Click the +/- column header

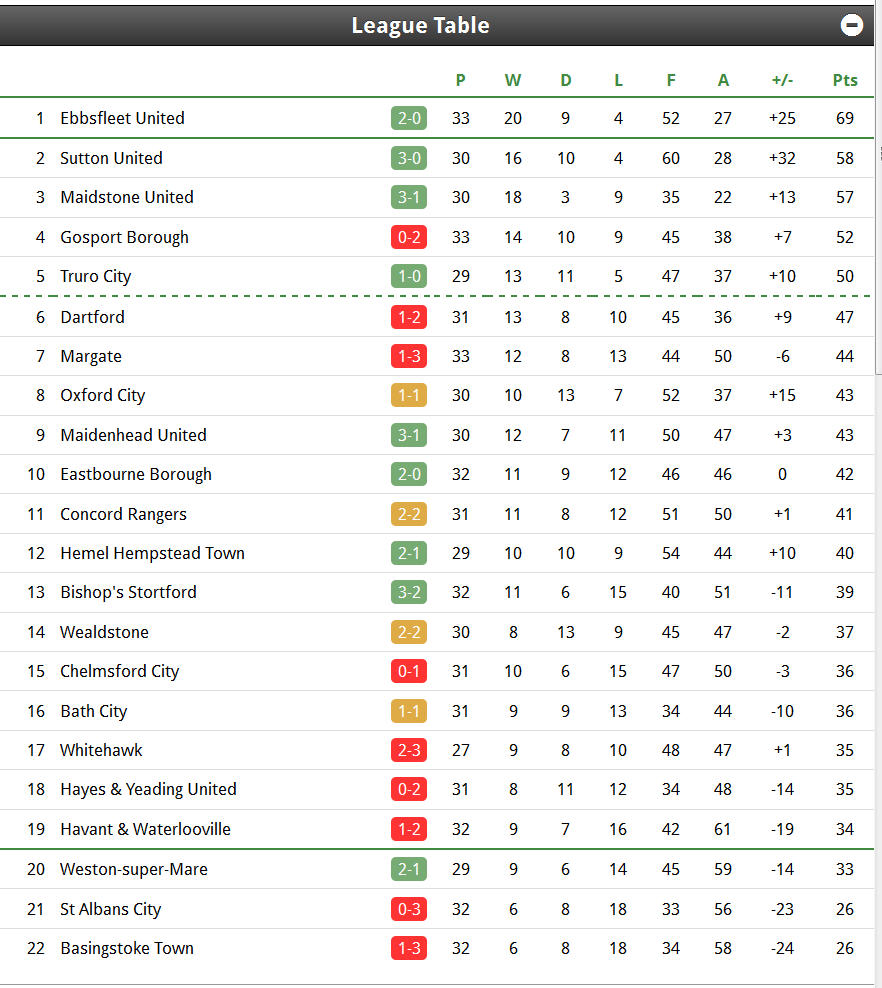[782, 81]
